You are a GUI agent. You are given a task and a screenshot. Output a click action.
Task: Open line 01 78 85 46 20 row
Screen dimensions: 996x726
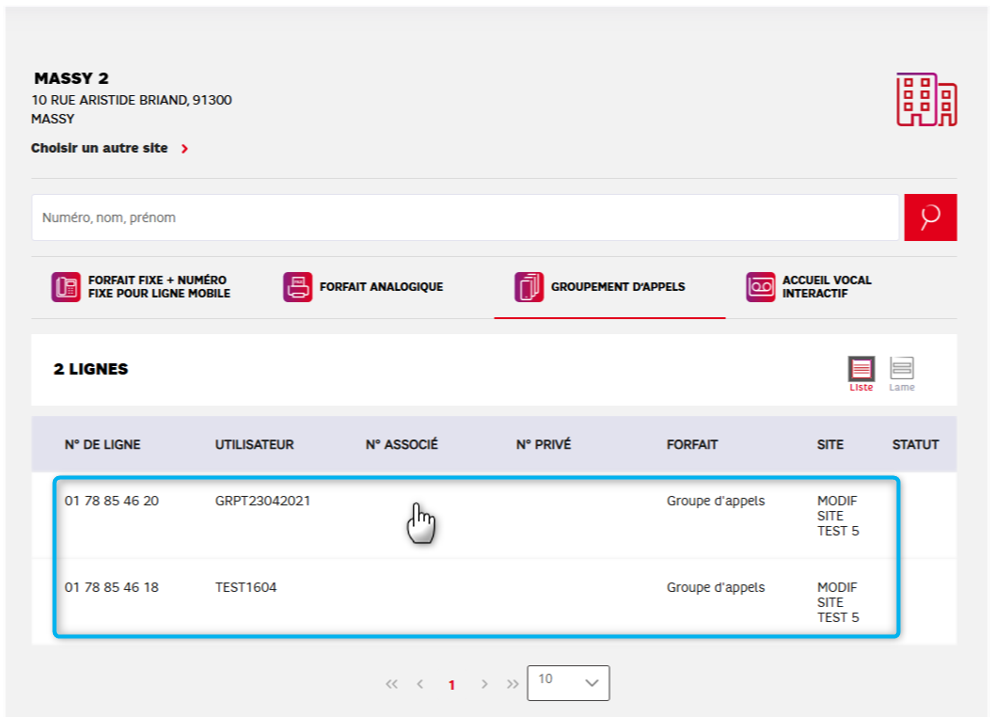click(111, 501)
